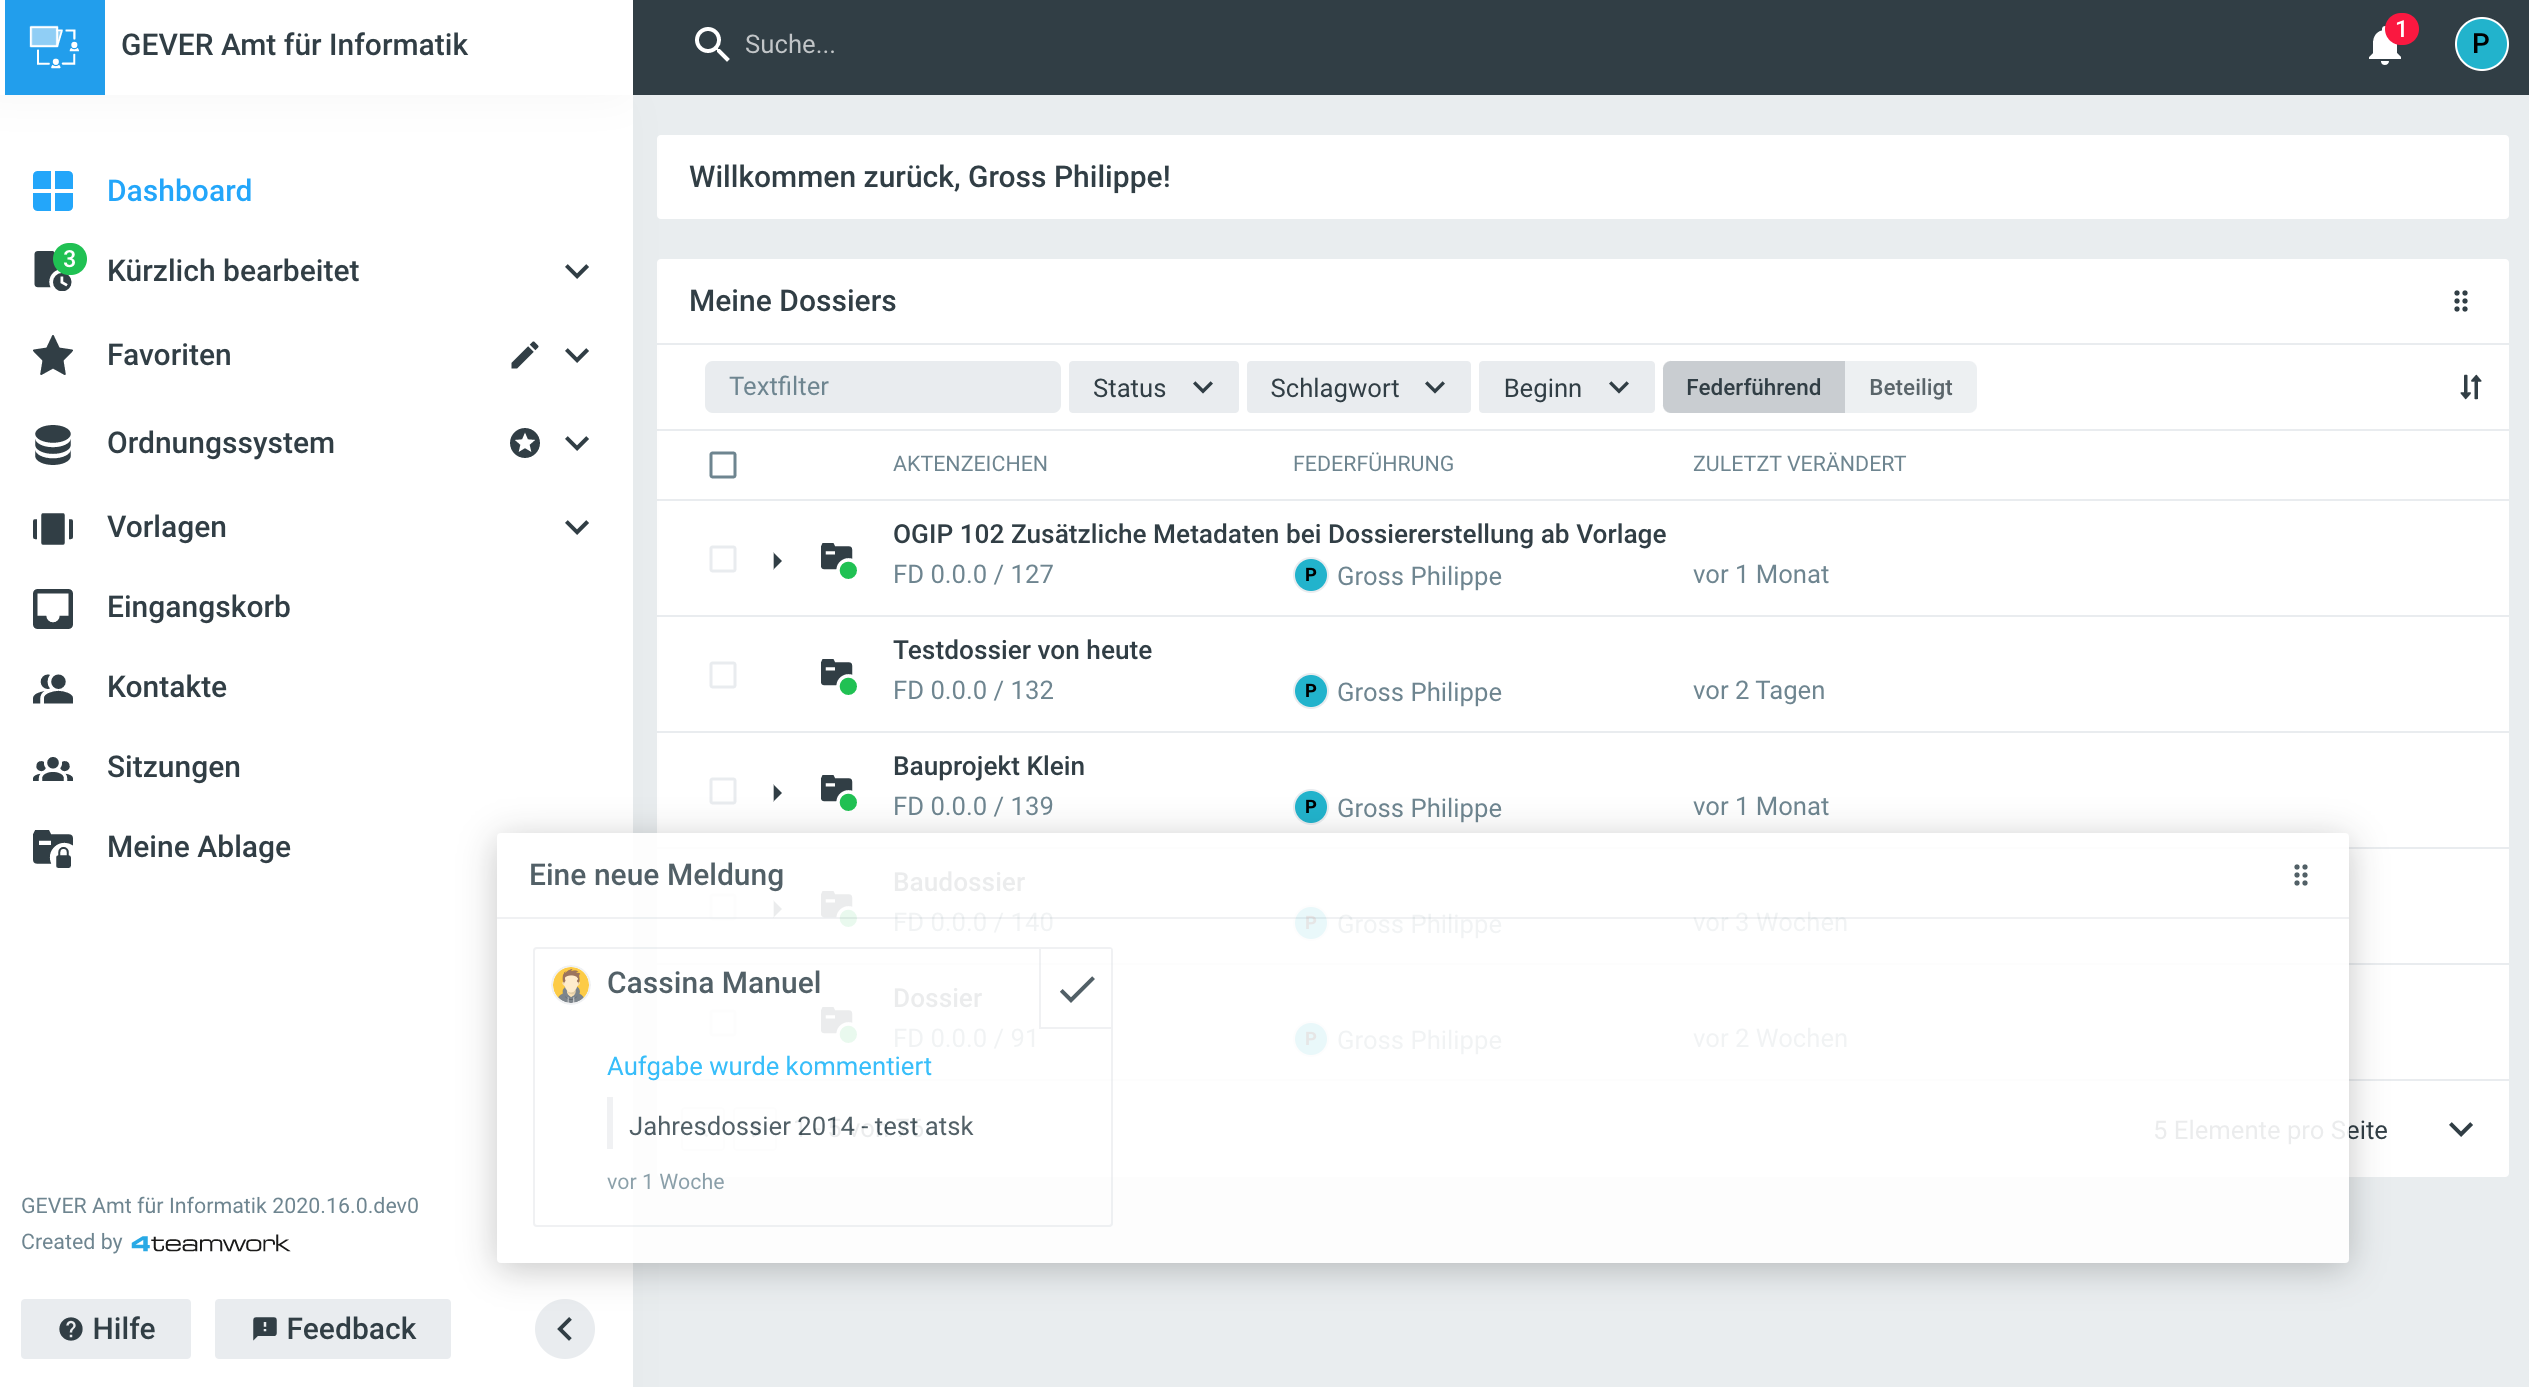Focus the Textfilter input field

click(x=881, y=387)
